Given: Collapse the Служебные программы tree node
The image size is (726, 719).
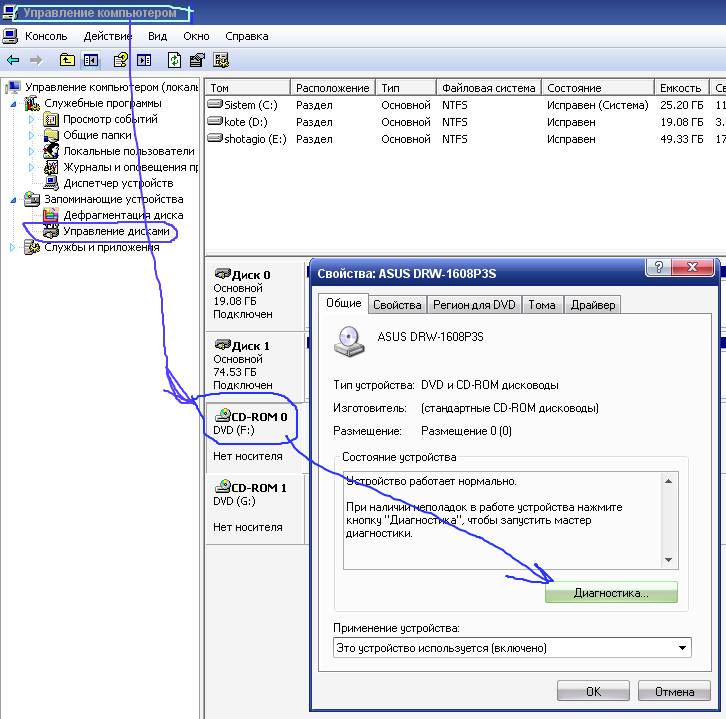Looking at the screenshot, I should (x=13, y=104).
